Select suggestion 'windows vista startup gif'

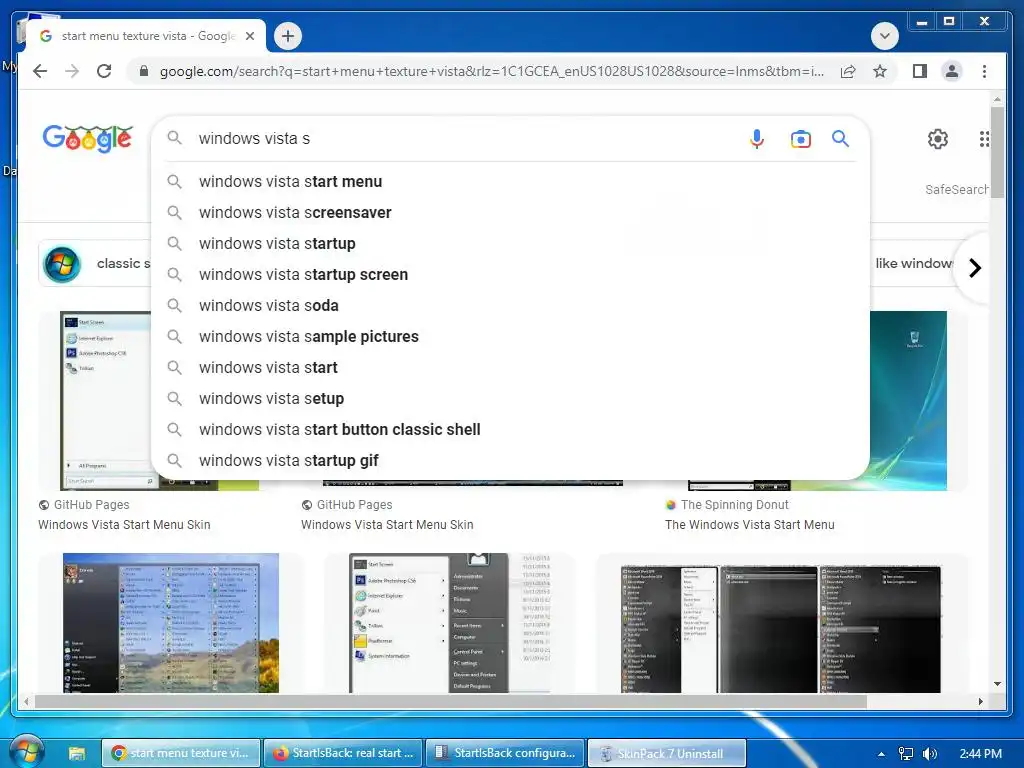tap(510, 460)
